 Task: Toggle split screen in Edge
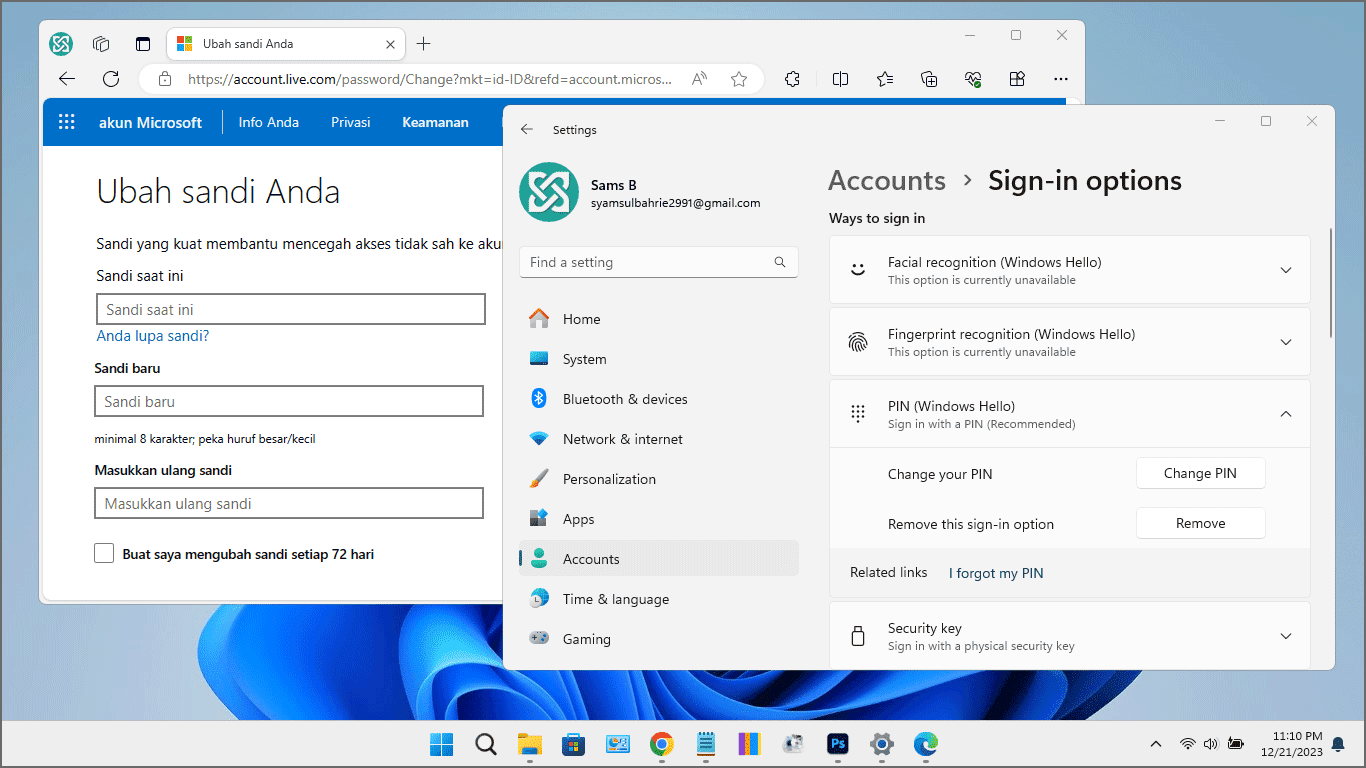841,79
